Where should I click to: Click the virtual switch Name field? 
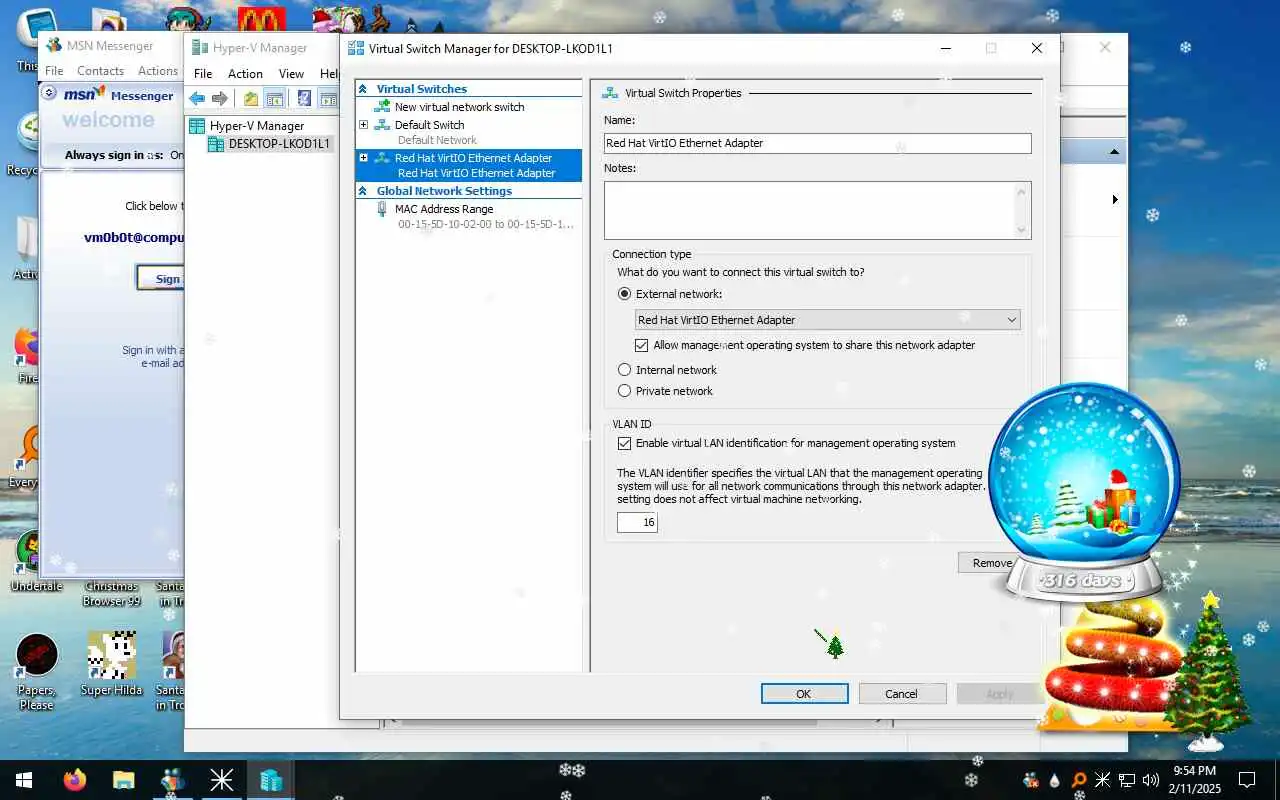click(x=817, y=143)
